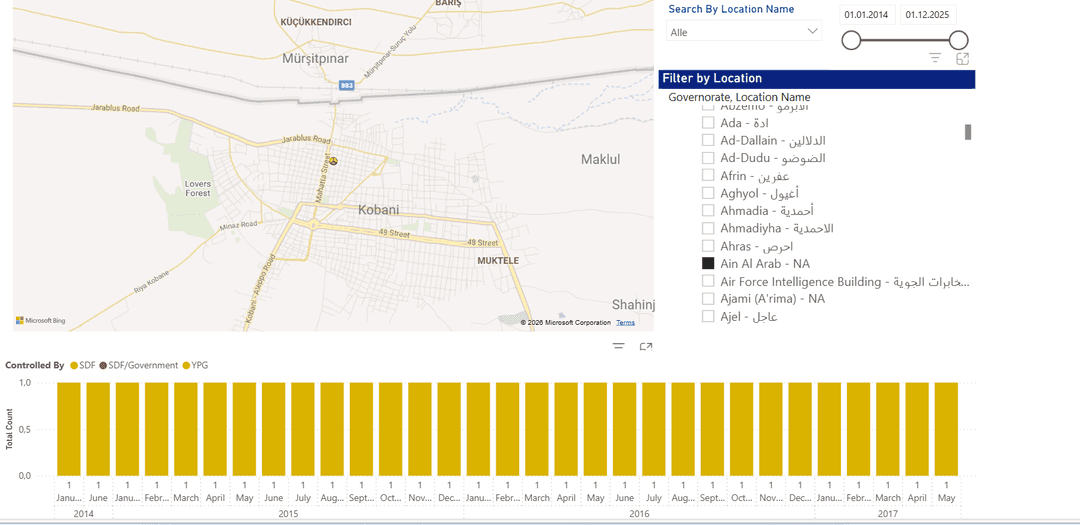1080x525 pixels.
Task: Click the location list scrollbar thumb
Action: pyautogui.click(x=967, y=132)
